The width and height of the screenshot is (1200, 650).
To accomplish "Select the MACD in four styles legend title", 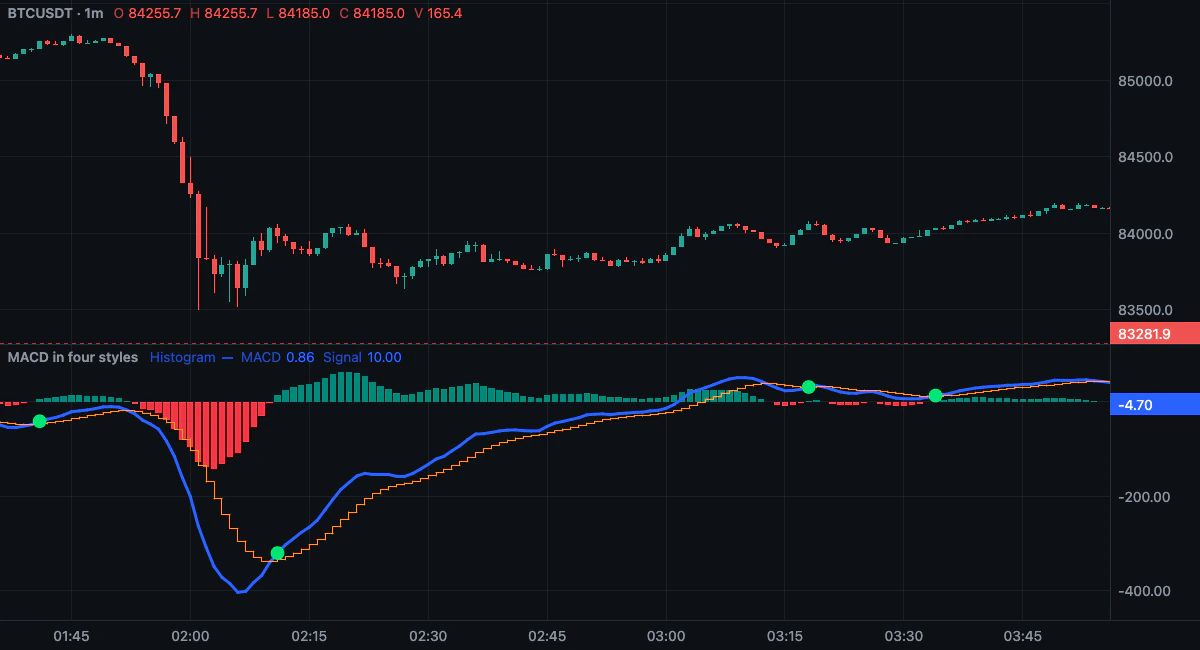I will coord(73,357).
